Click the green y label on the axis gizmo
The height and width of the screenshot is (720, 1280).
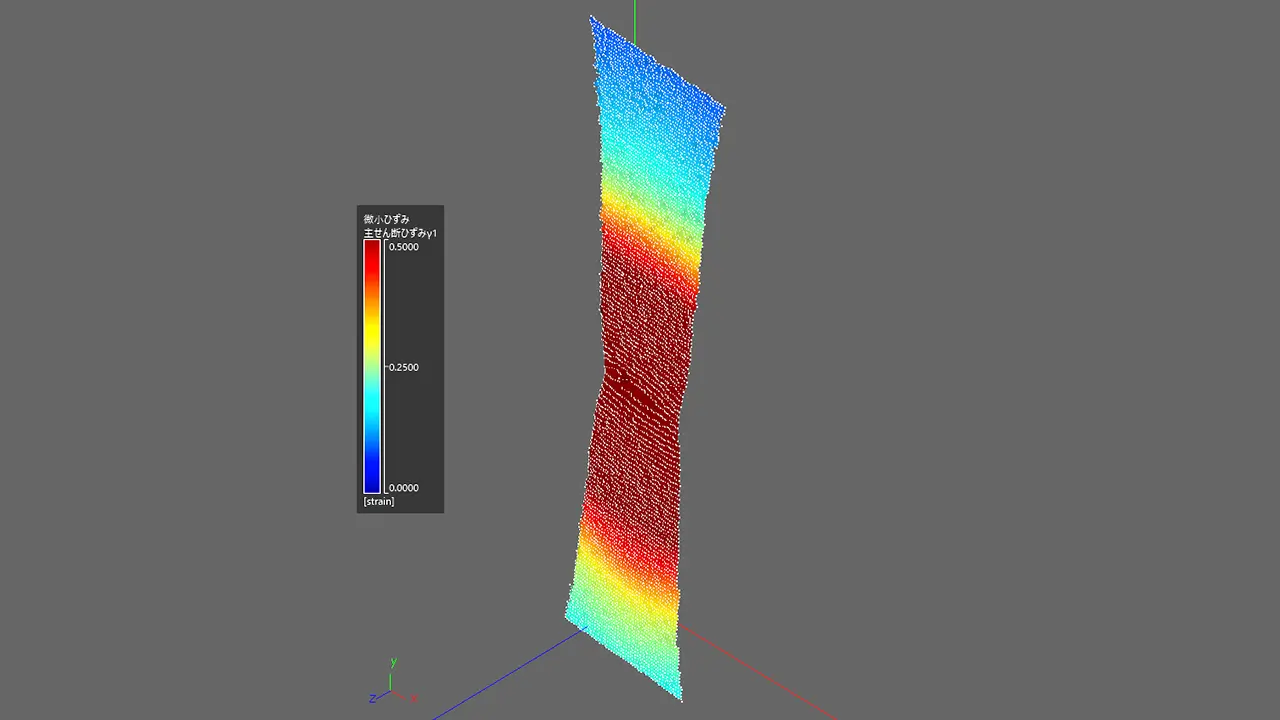[x=394, y=662]
